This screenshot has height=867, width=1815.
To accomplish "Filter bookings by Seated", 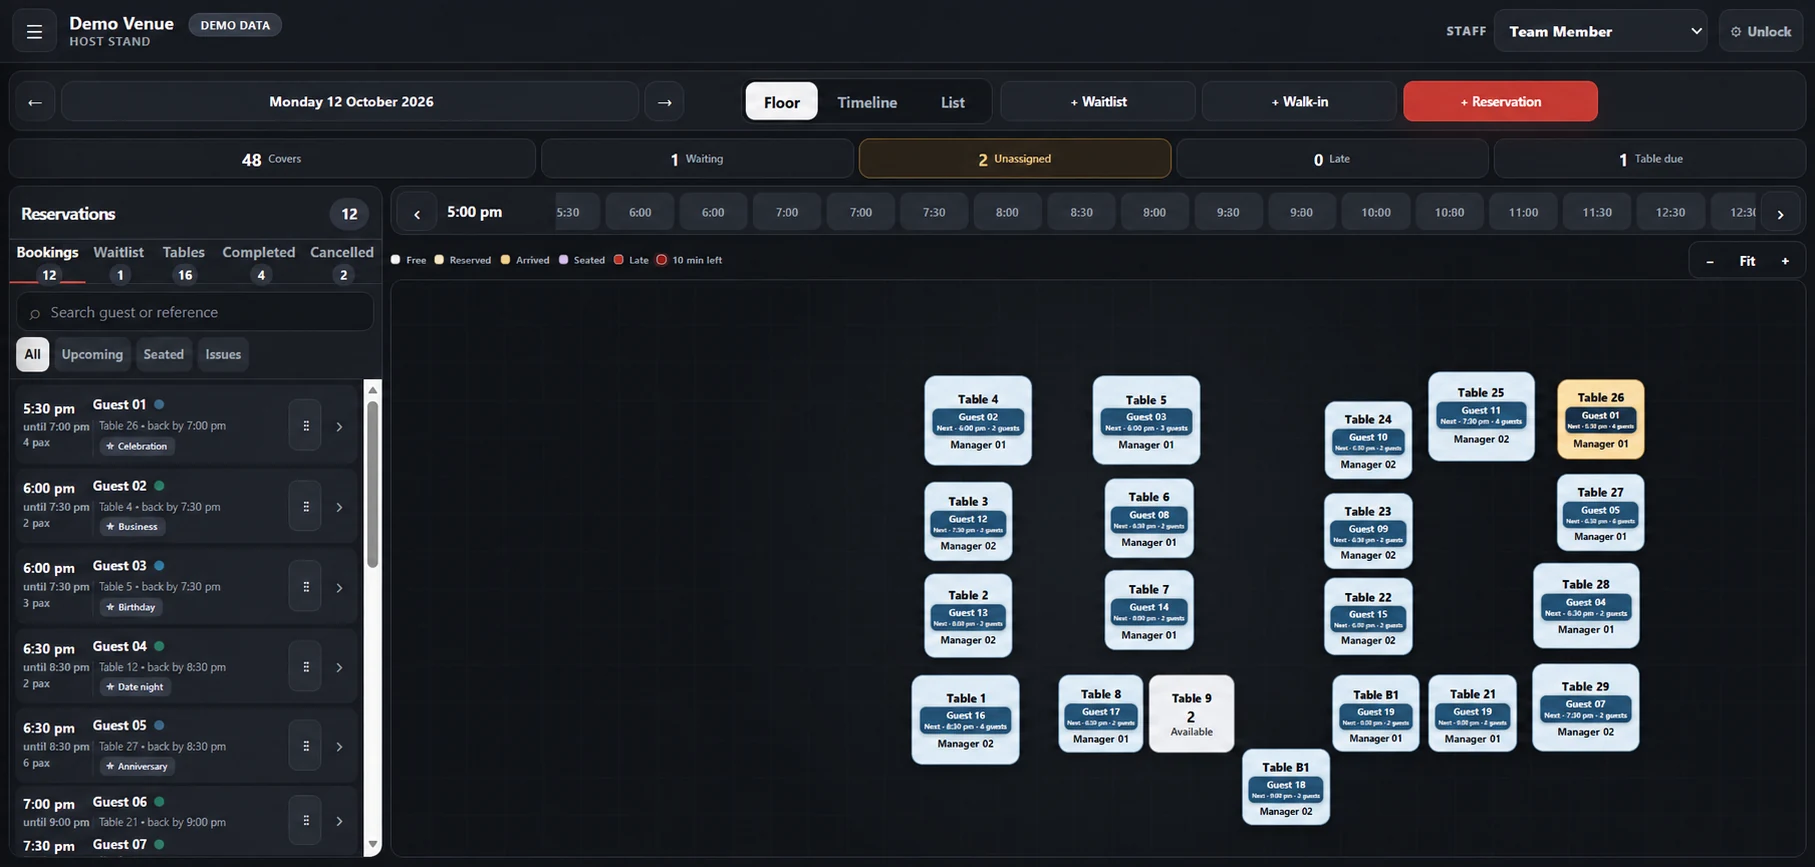I will [x=163, y=354].
